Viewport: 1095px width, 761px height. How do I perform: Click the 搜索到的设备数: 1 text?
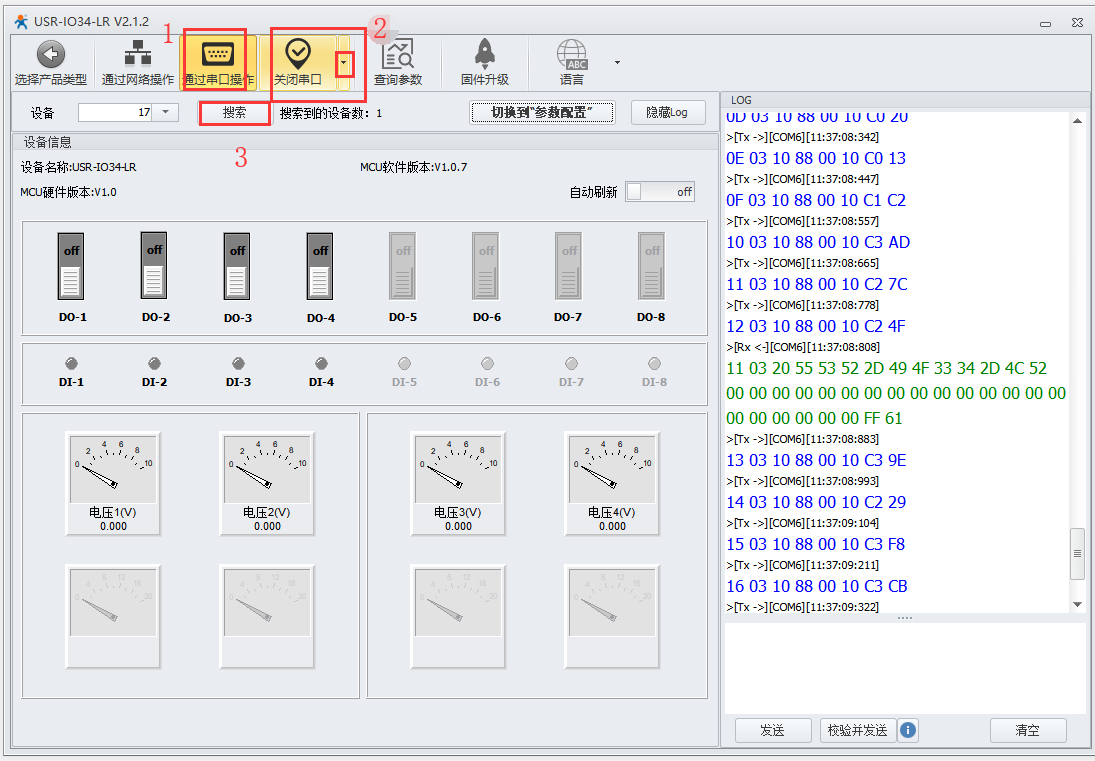pos(331,113)
